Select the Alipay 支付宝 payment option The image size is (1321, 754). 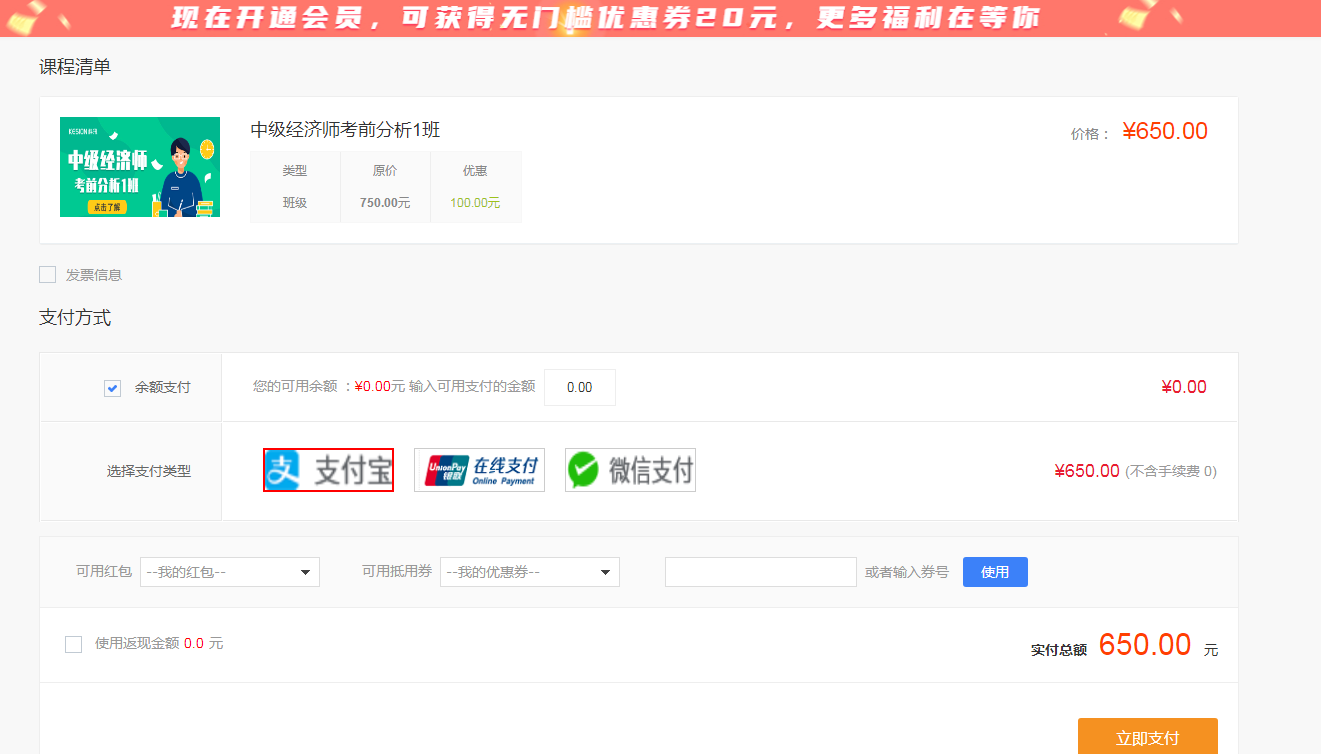click(x=328, y=470)
